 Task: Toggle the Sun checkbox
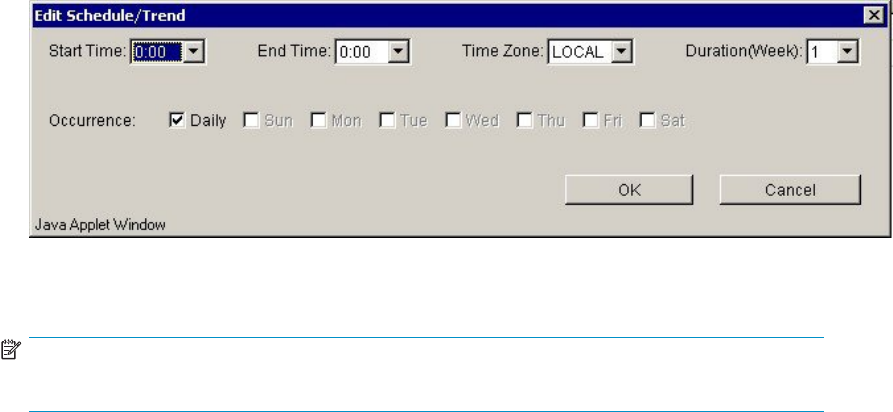250,121
